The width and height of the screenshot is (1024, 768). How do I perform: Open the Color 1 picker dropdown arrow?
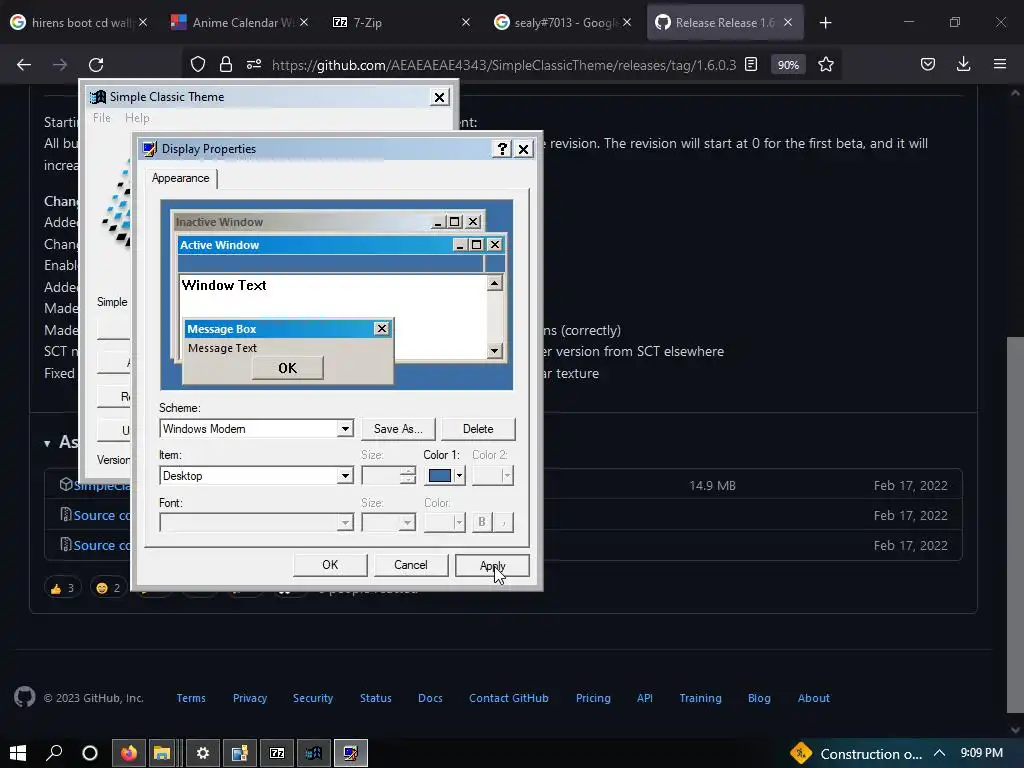459,475
